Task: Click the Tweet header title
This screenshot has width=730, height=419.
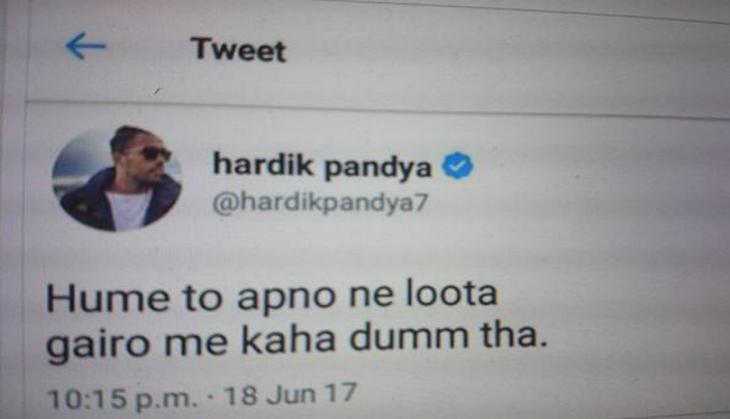Action: (x=238, y=49)
